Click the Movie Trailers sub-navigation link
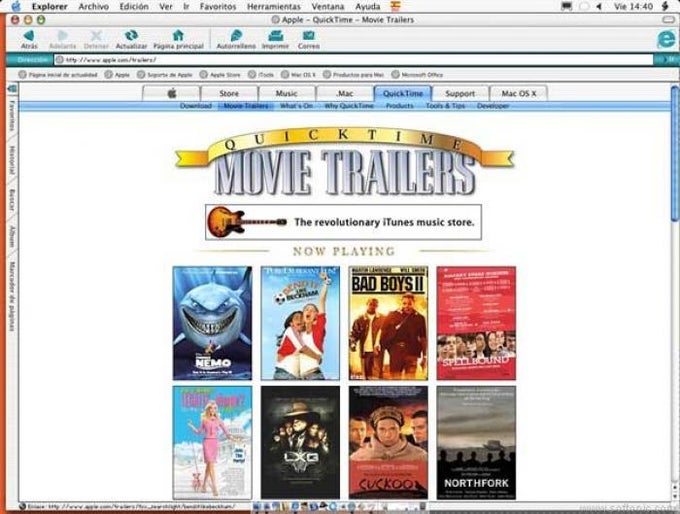 point(246,106)
